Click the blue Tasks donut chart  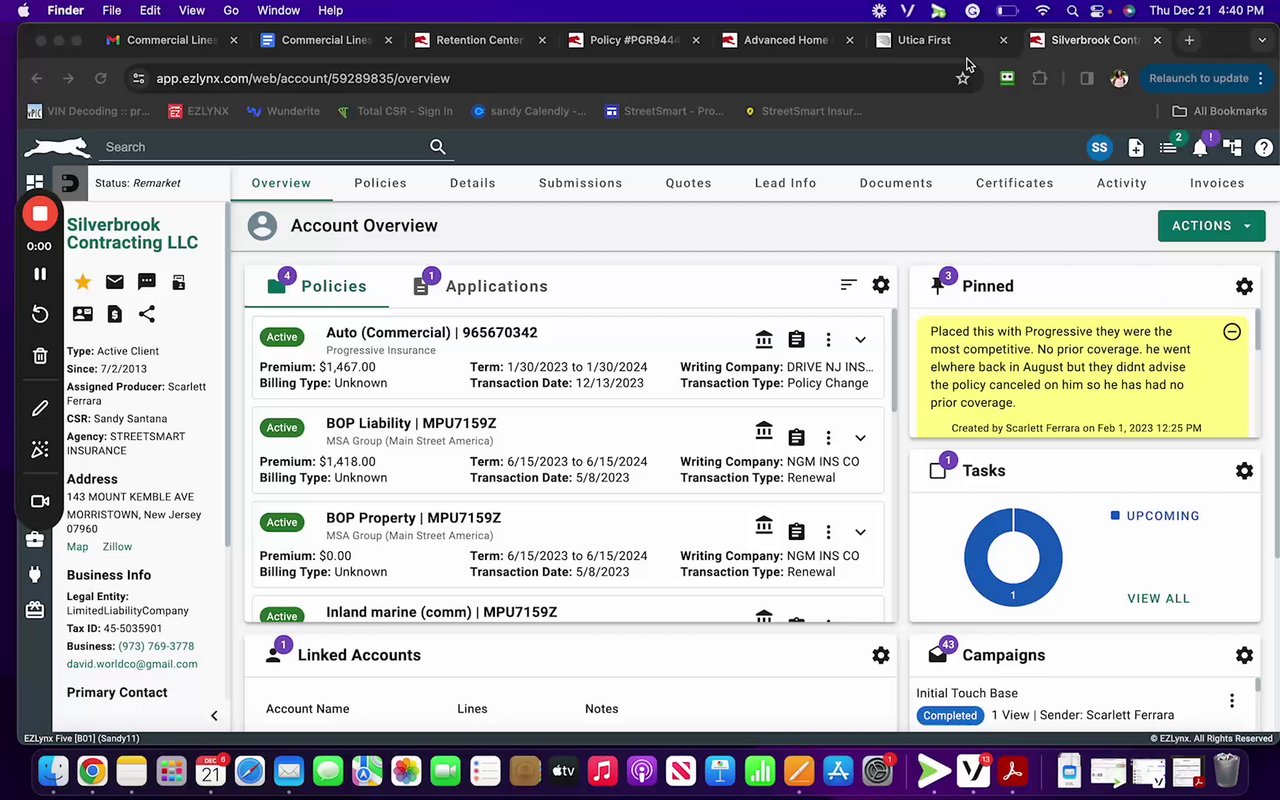[x=1013, y=557]
